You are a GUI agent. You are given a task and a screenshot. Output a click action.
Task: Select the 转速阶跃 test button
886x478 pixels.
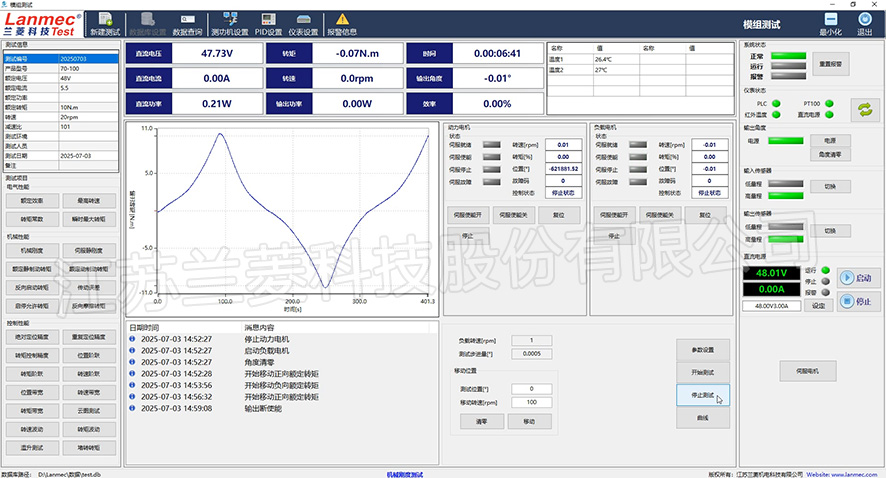(89, 373)
